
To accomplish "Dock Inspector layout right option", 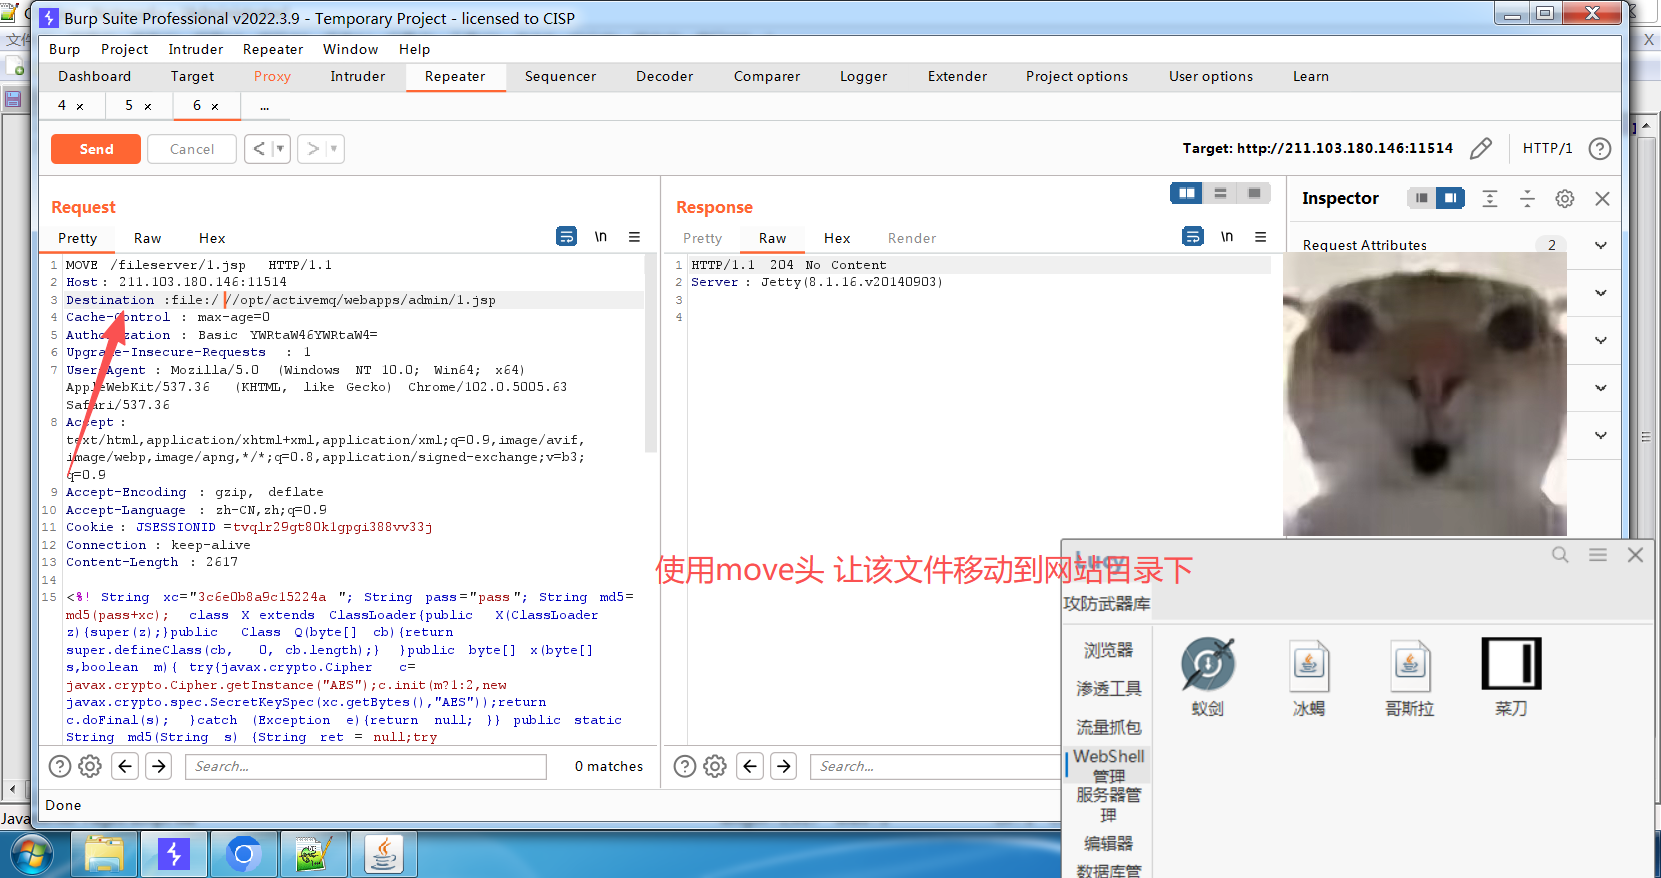I will pos(1450,198).
